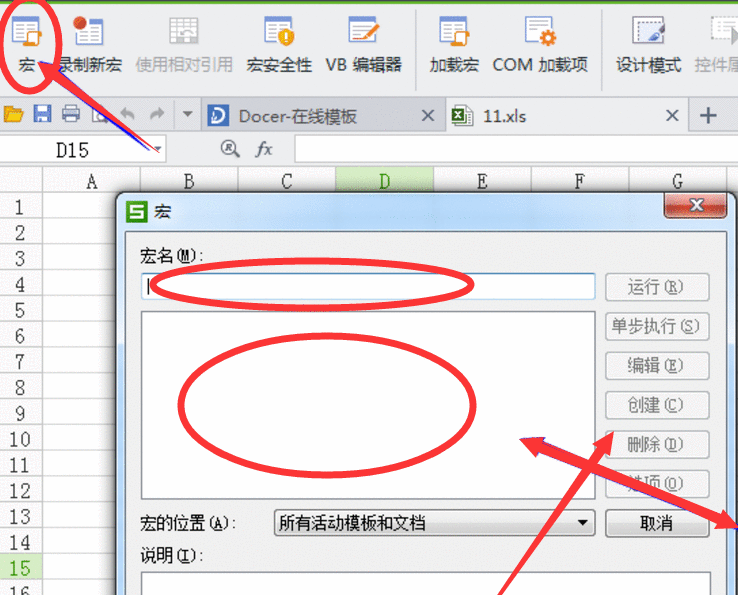The height and width of the screenshot is (595, 738).
Task: Open 宏的位置 dropdown list
Action: (x=434, y=523)
